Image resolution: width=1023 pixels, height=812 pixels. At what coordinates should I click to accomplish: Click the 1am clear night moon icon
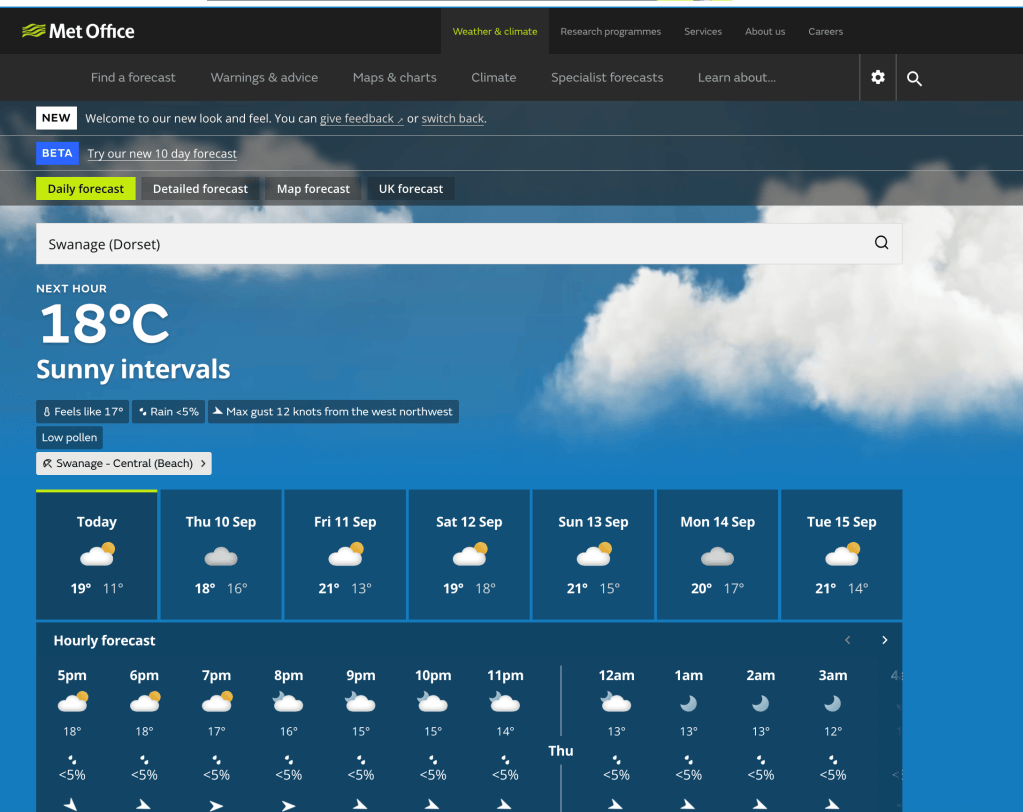coord(688,703)
